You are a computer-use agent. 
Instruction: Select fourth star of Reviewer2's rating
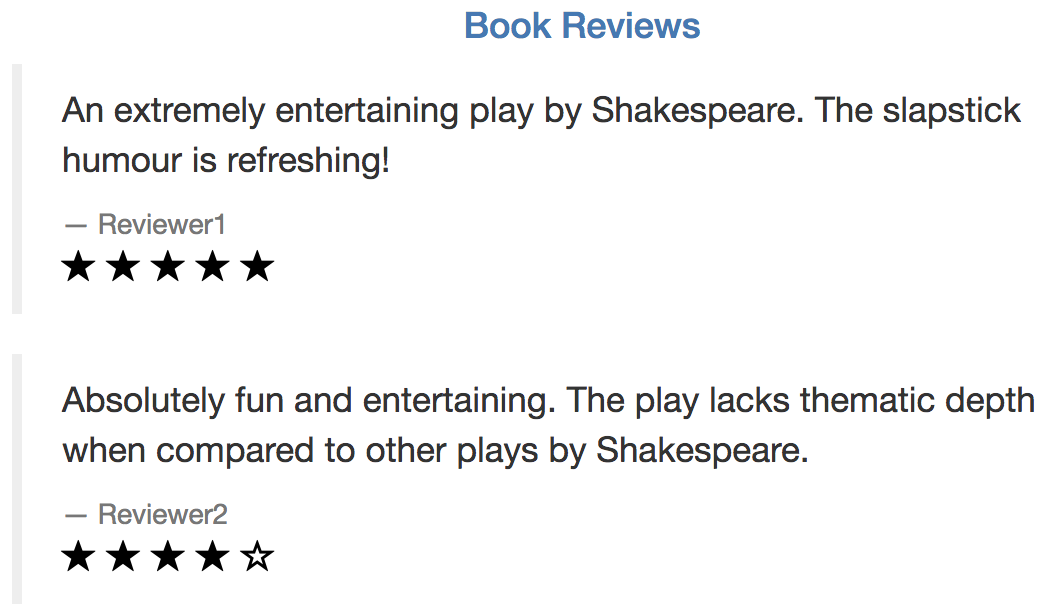(213, 556)
